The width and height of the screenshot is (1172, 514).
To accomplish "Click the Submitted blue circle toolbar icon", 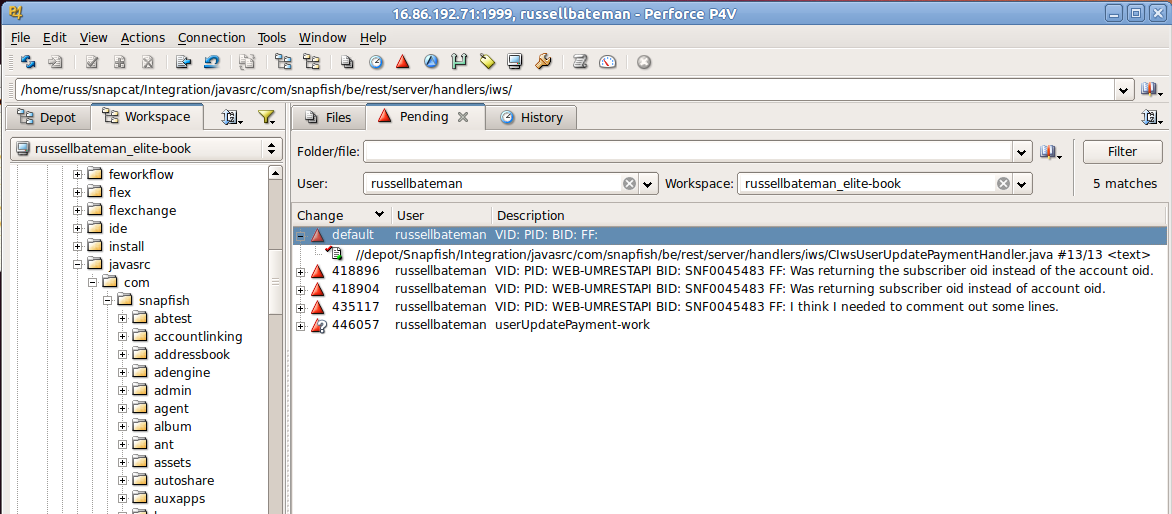I will click(x=431, y=62).
